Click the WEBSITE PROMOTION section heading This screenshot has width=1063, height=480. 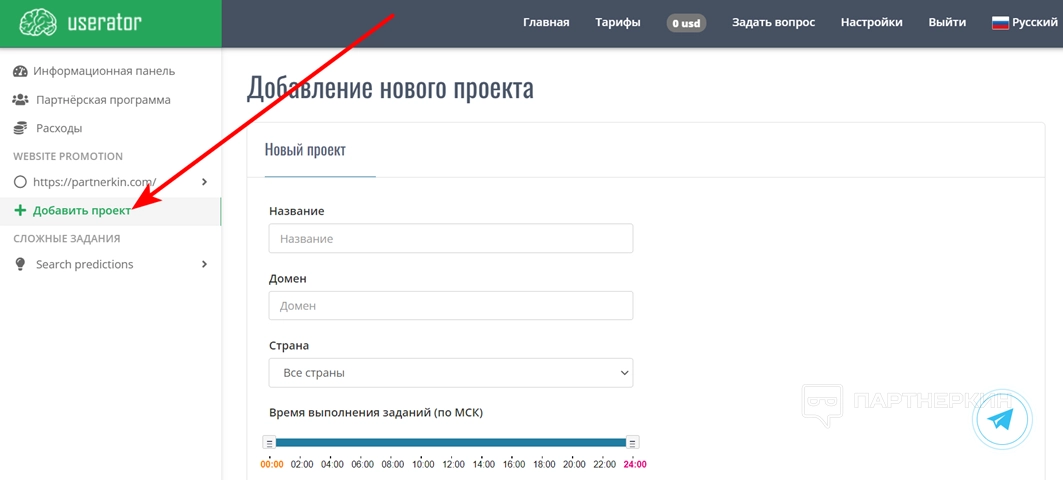click(x=68, y=156)
